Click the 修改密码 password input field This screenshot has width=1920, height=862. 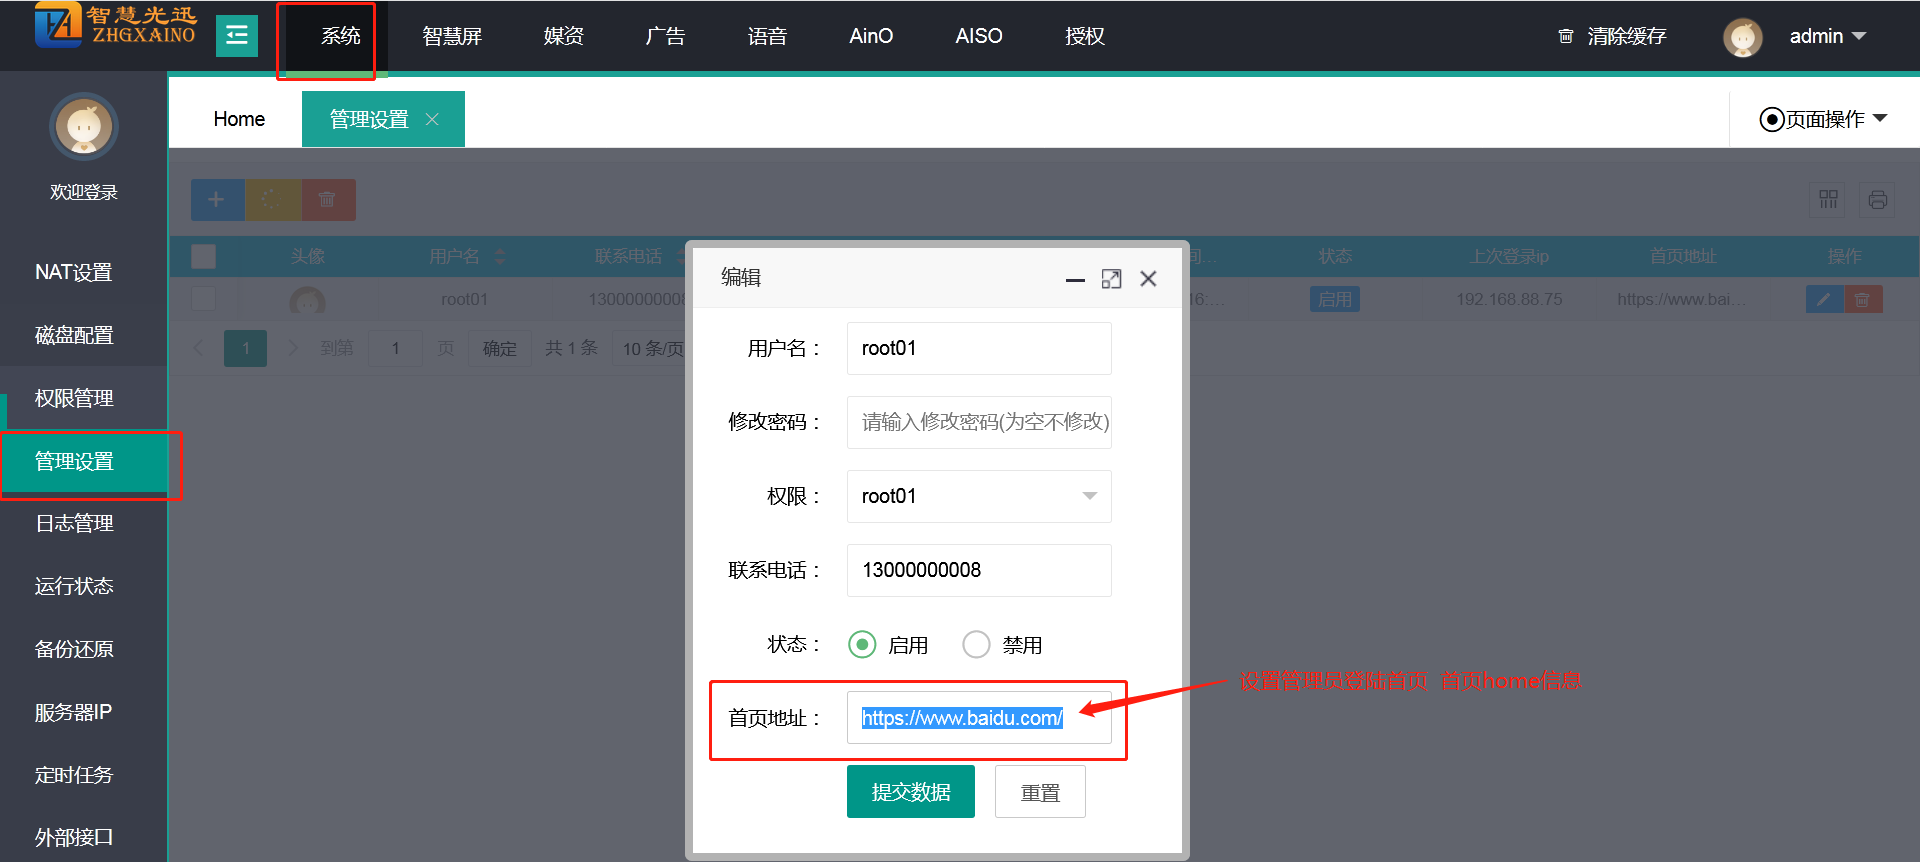click(978, 422)
